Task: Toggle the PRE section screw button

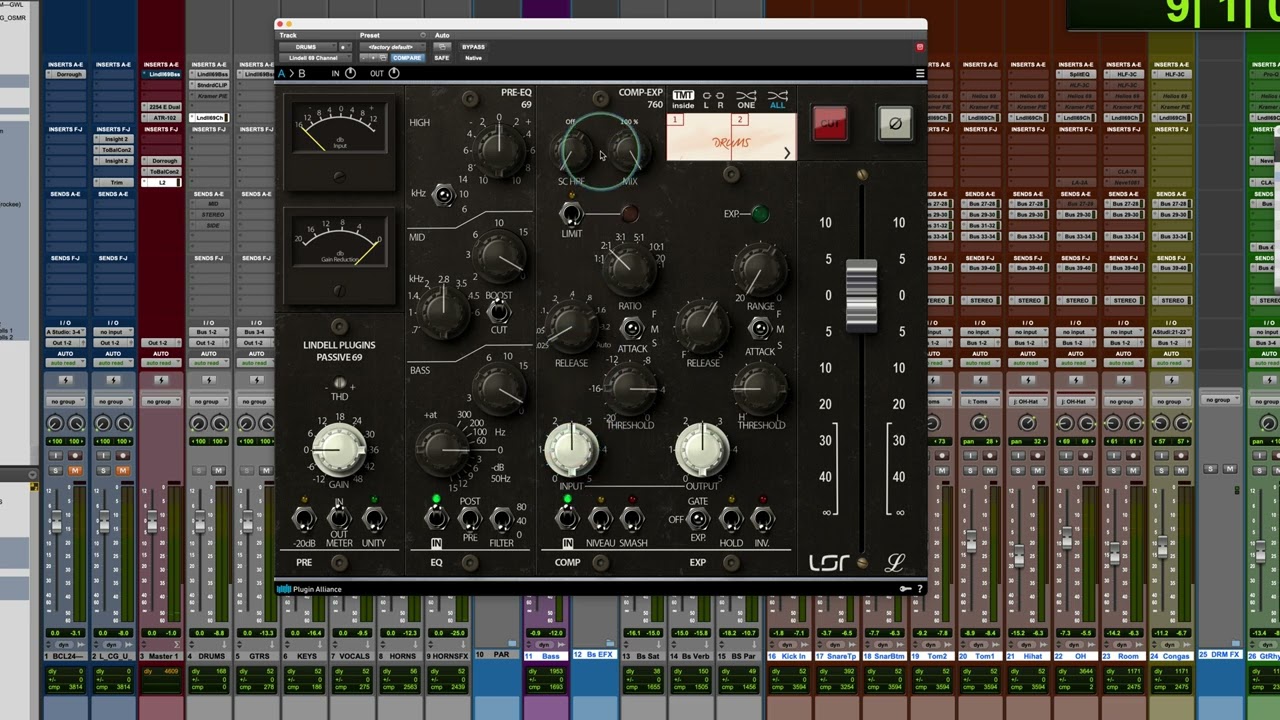Action: tap(339, 563)
